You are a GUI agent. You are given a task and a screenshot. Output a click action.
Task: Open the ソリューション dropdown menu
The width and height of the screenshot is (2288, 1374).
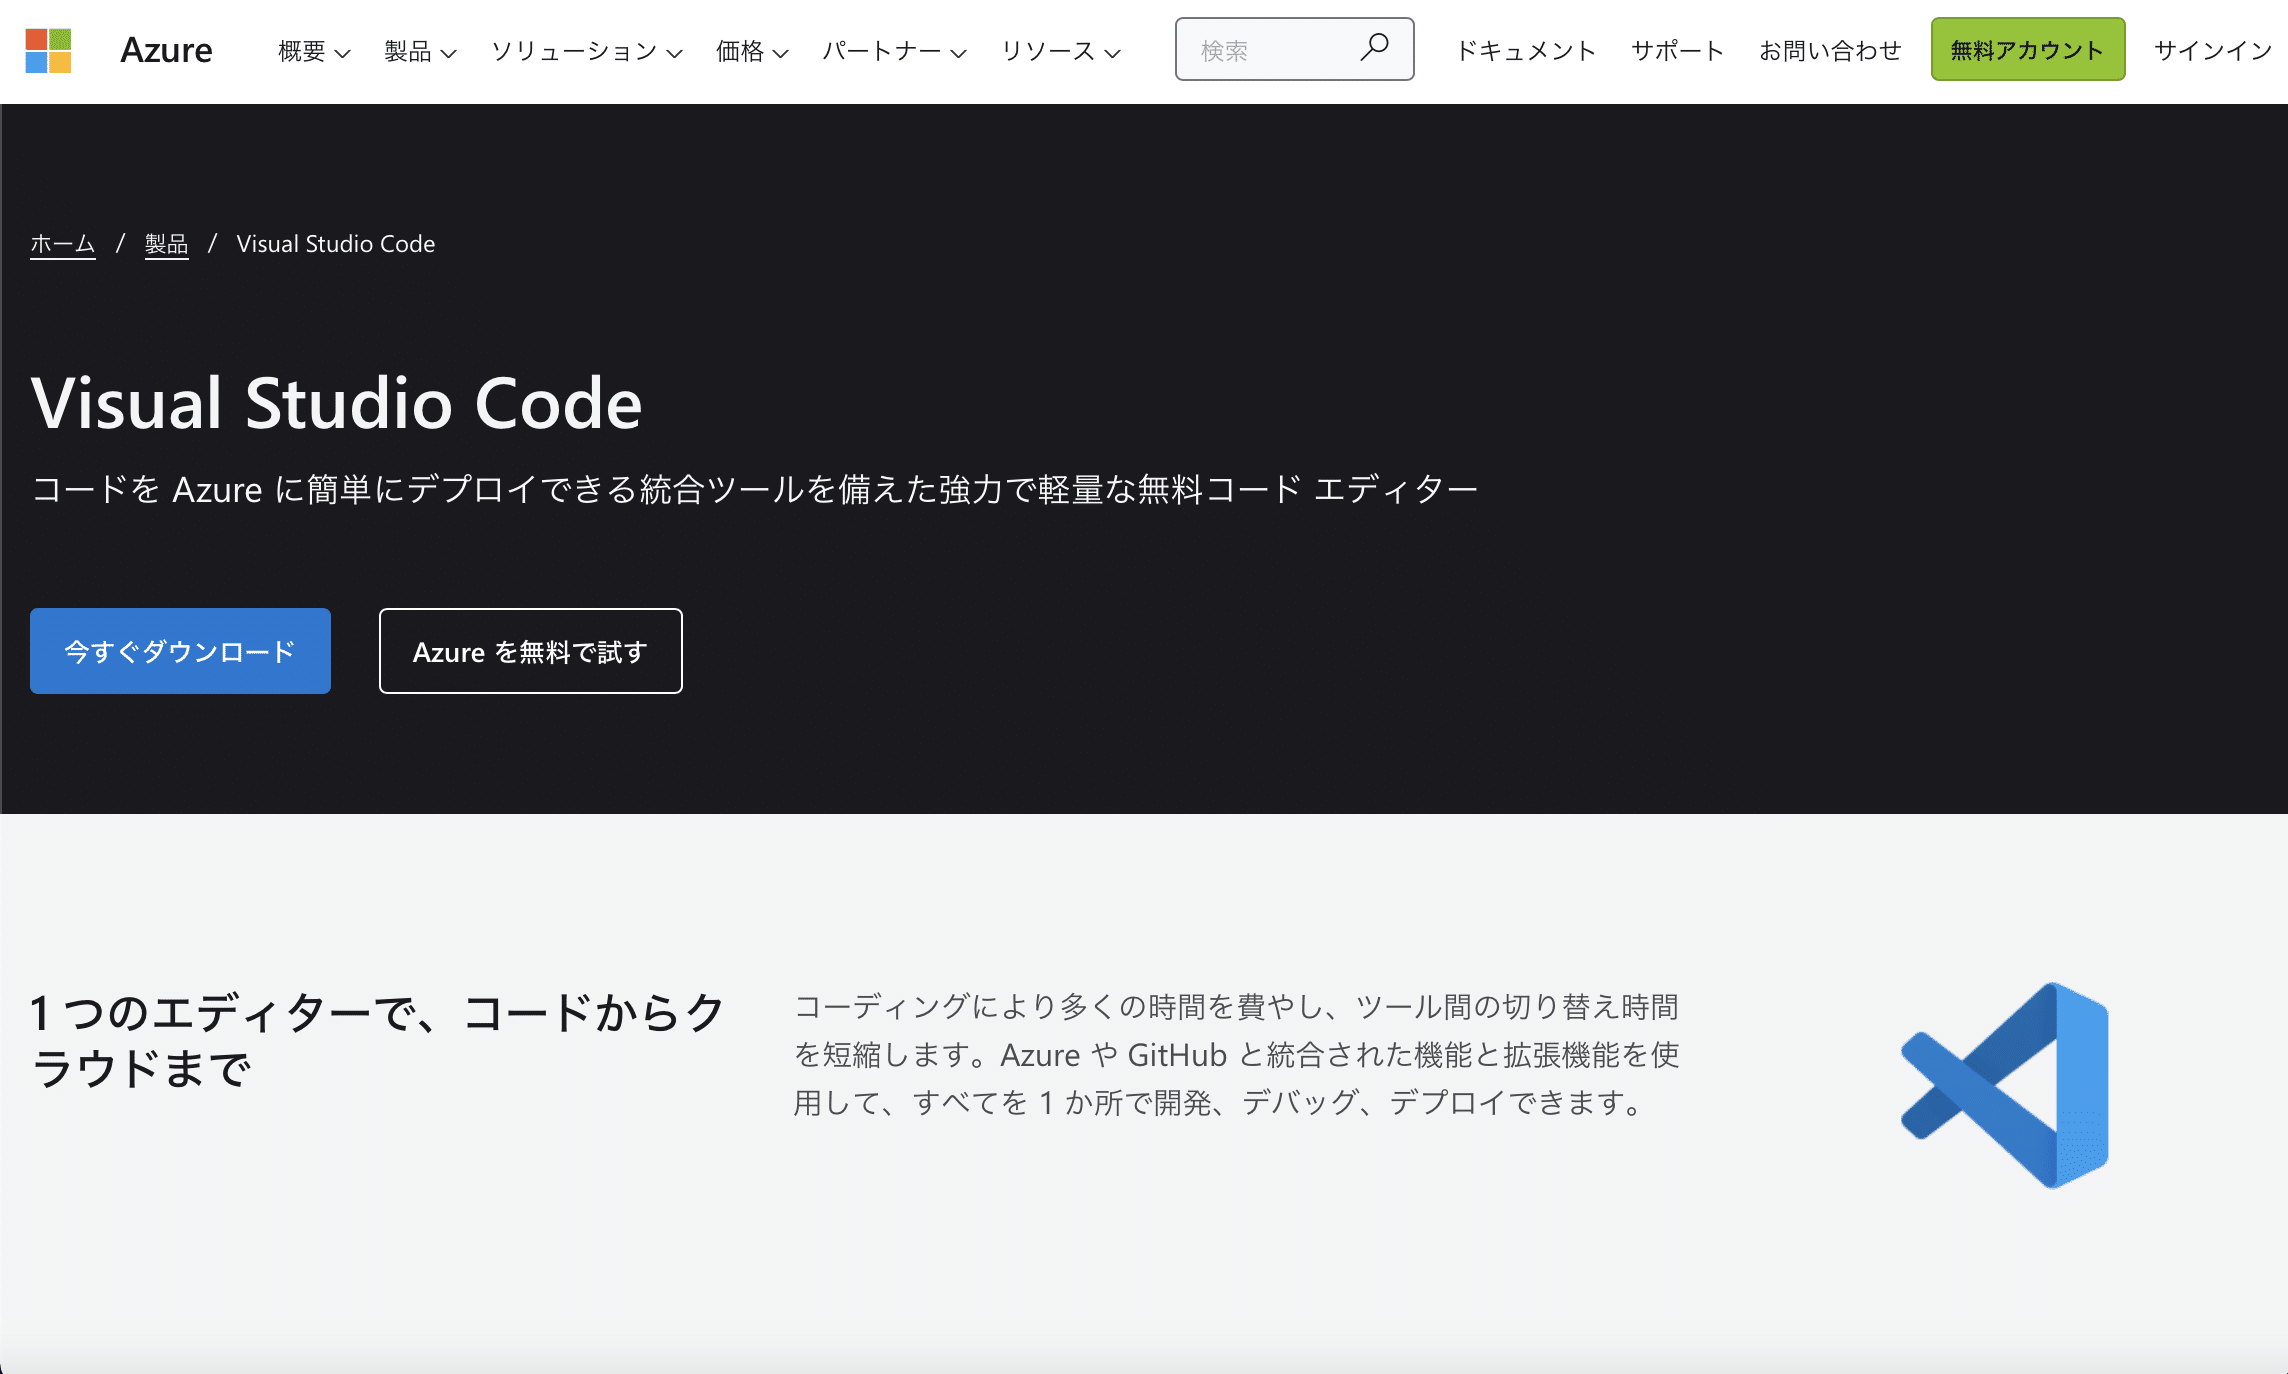coord(586,51)
